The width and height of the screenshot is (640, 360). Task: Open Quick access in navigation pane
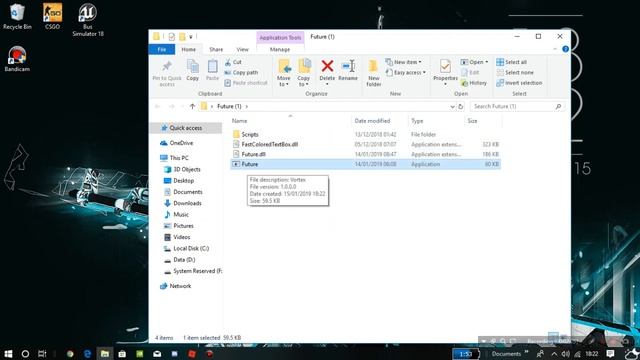[x=186, y=128]
